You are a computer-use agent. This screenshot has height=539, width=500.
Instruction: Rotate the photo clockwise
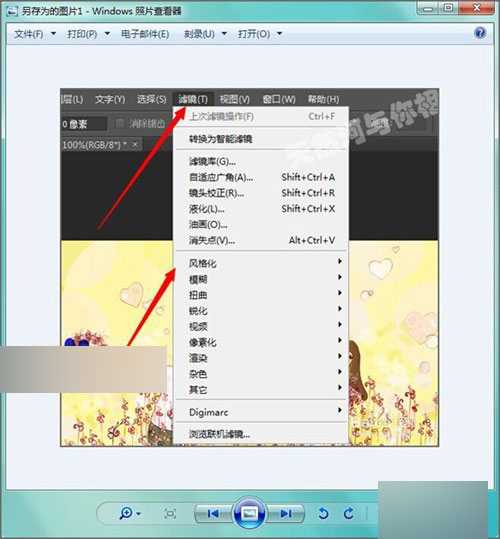coord(349,514)
